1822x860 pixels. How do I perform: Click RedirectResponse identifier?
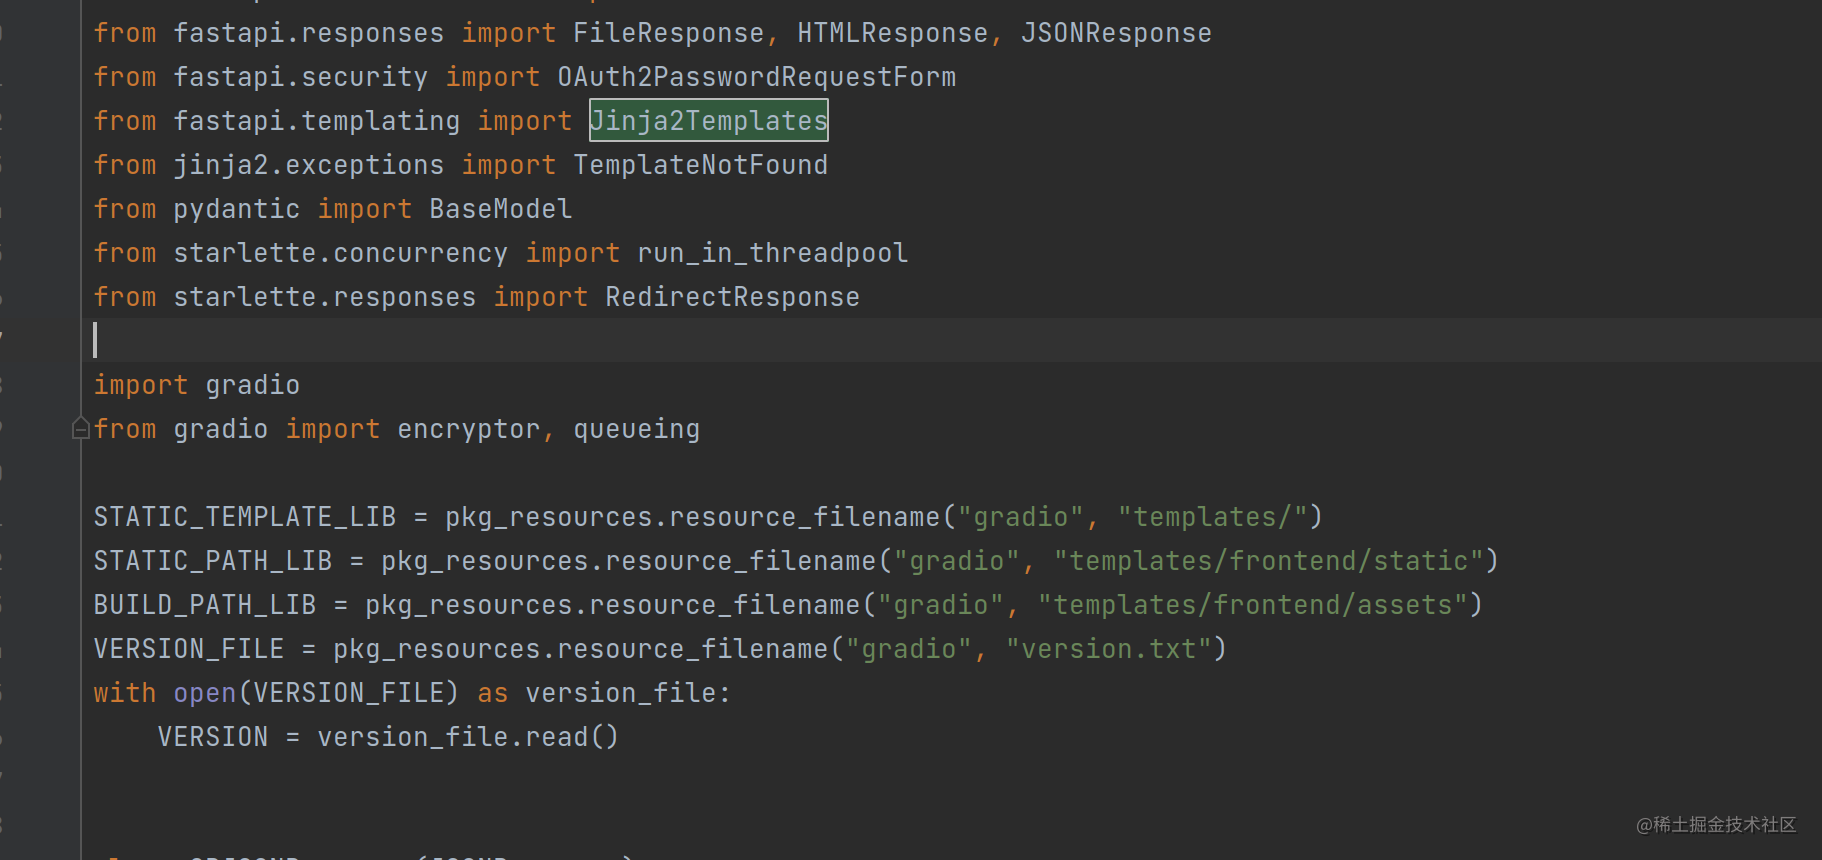pos(733,297)
